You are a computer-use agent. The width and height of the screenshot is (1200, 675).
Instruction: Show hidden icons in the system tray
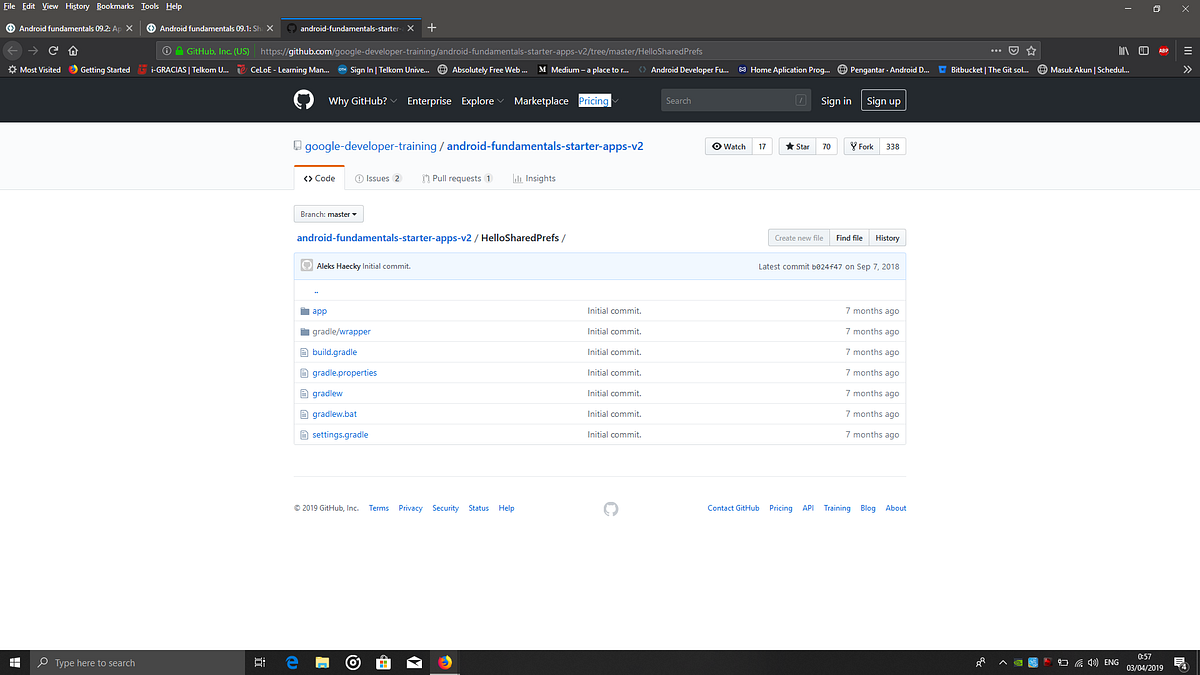click(1003, 661)
